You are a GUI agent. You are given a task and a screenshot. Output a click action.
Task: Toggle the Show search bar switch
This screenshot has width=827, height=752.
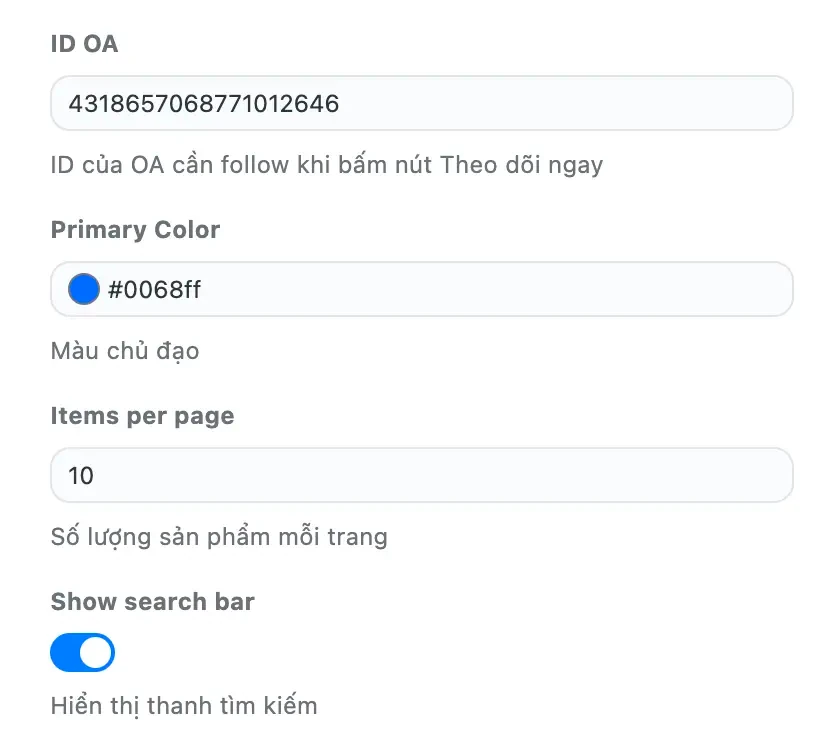[83, 653]
